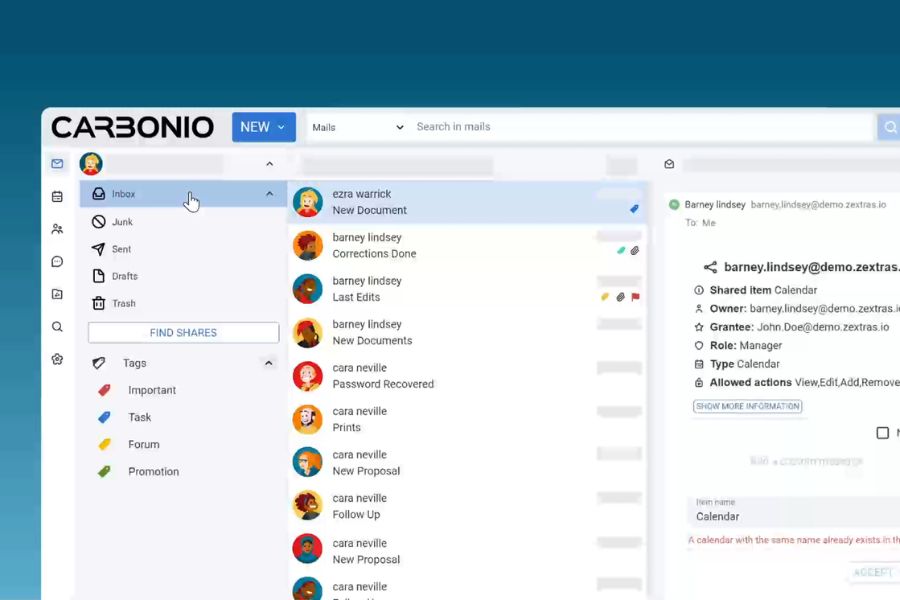Click the Item name Calendar field
900x600 pixels.
coord(794,510)
